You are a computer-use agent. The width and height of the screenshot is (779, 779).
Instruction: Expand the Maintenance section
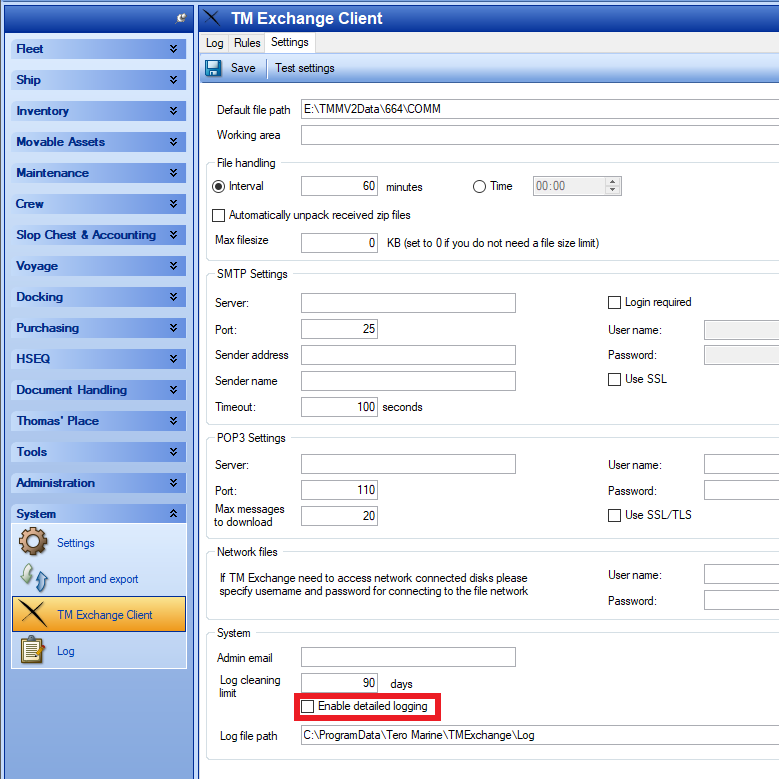coord(98,173)
